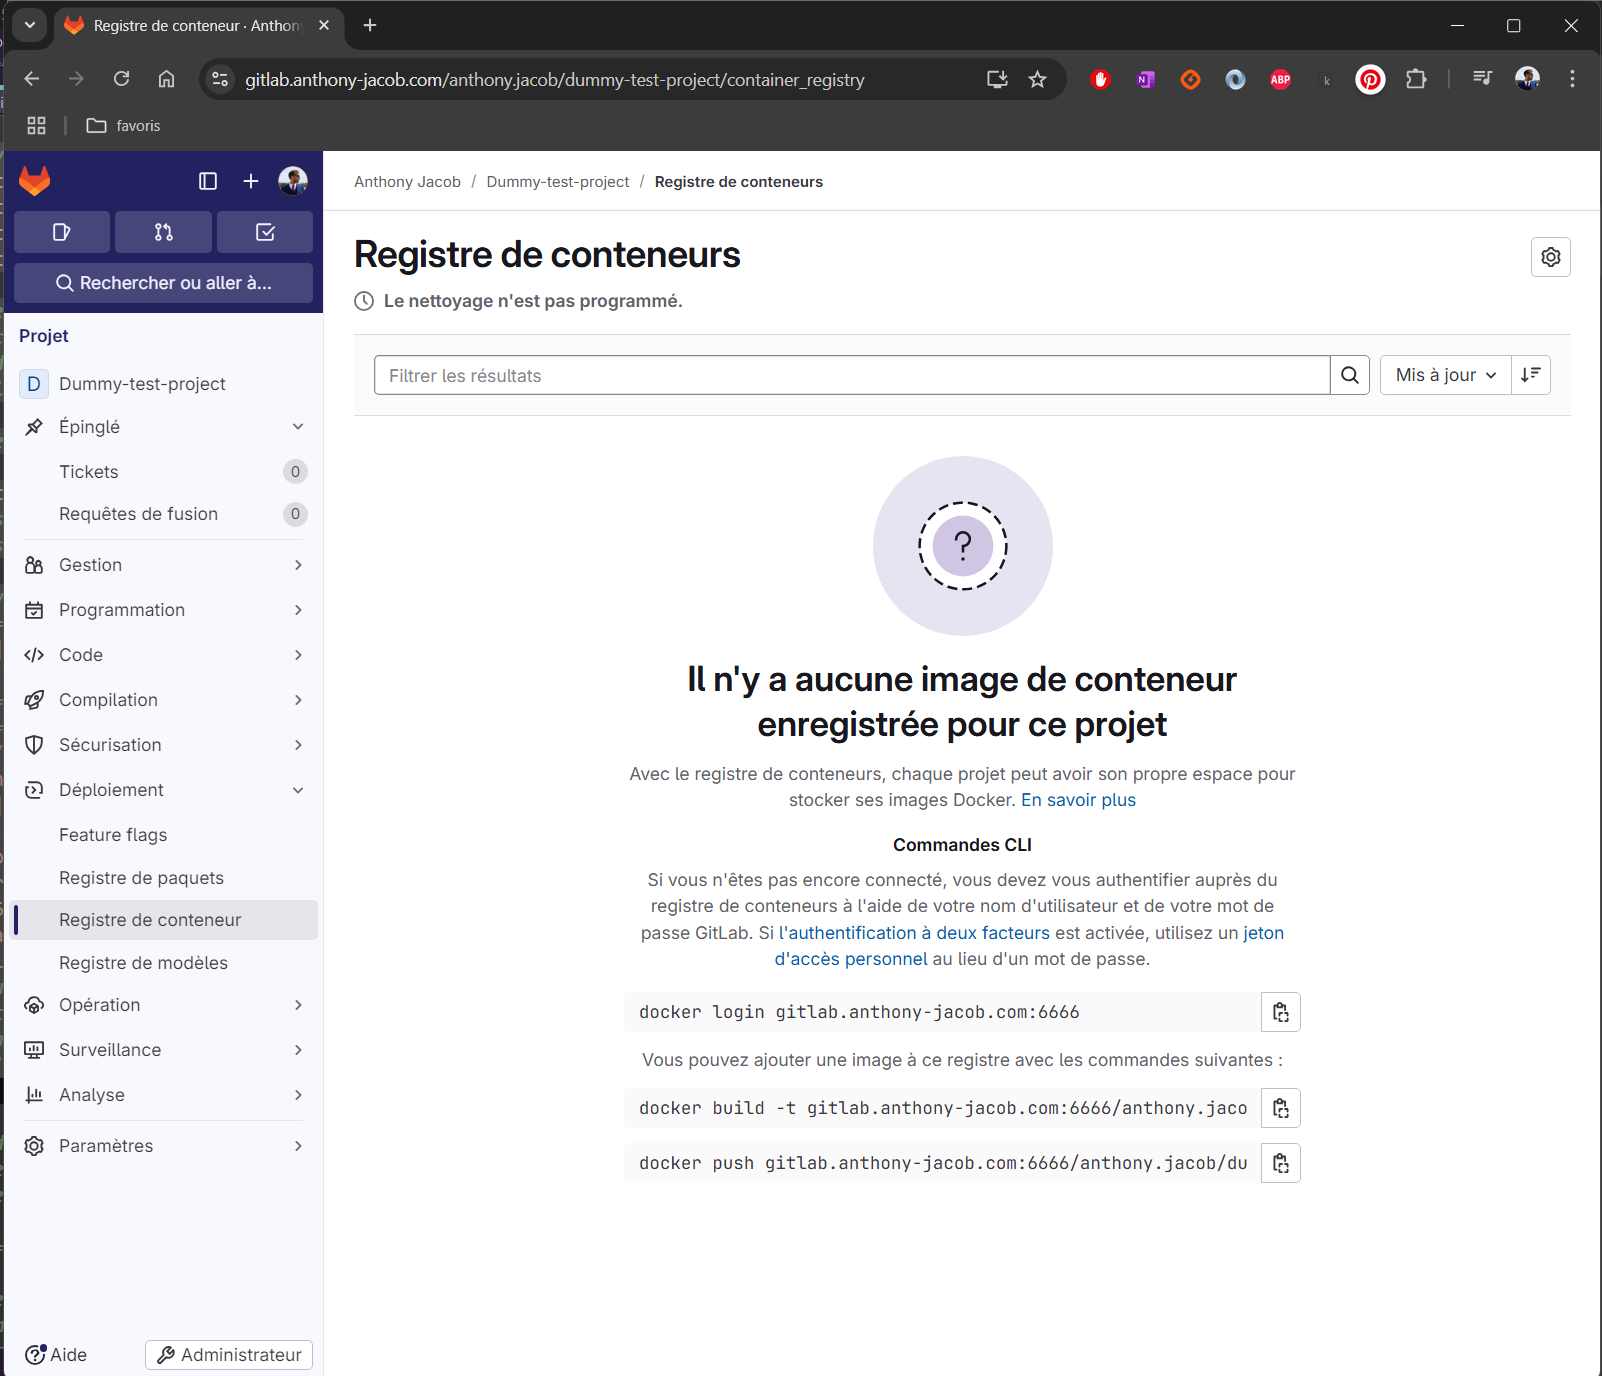Screen dimensions: 1602x1376
Task: Click the GitLab fox logo
Action: click(35, 181)
